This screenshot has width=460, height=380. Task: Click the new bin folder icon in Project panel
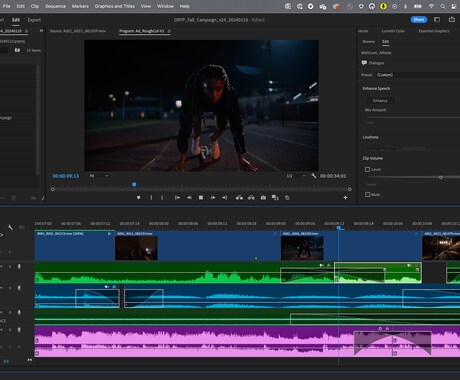17,50
